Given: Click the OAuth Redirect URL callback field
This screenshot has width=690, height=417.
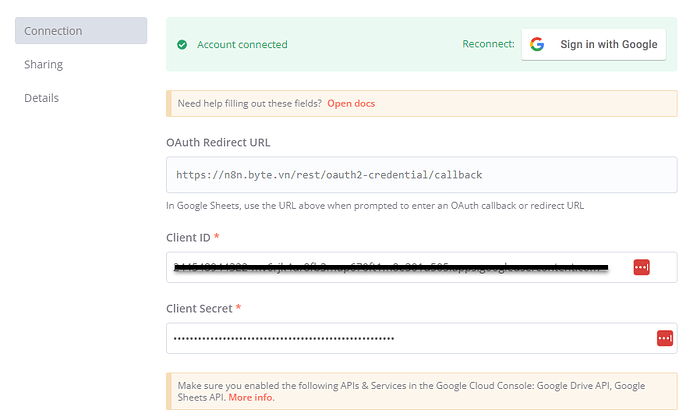Looking at the screenshot, I should coord(420,175).
